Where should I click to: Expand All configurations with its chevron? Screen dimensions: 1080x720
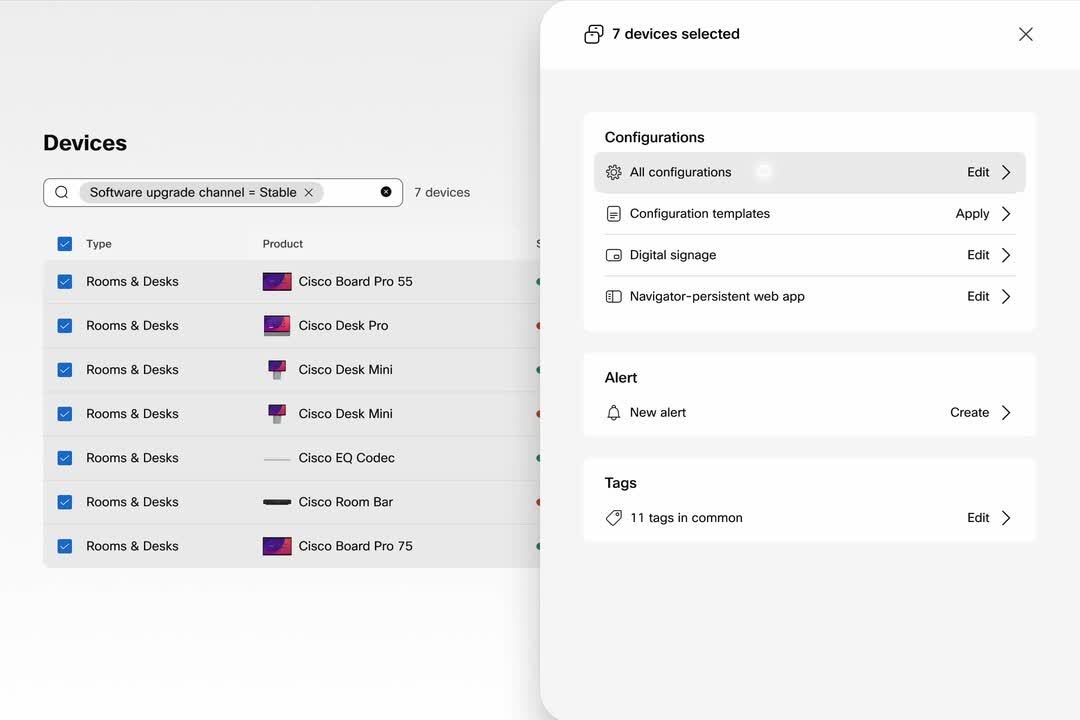[1006, 172]
